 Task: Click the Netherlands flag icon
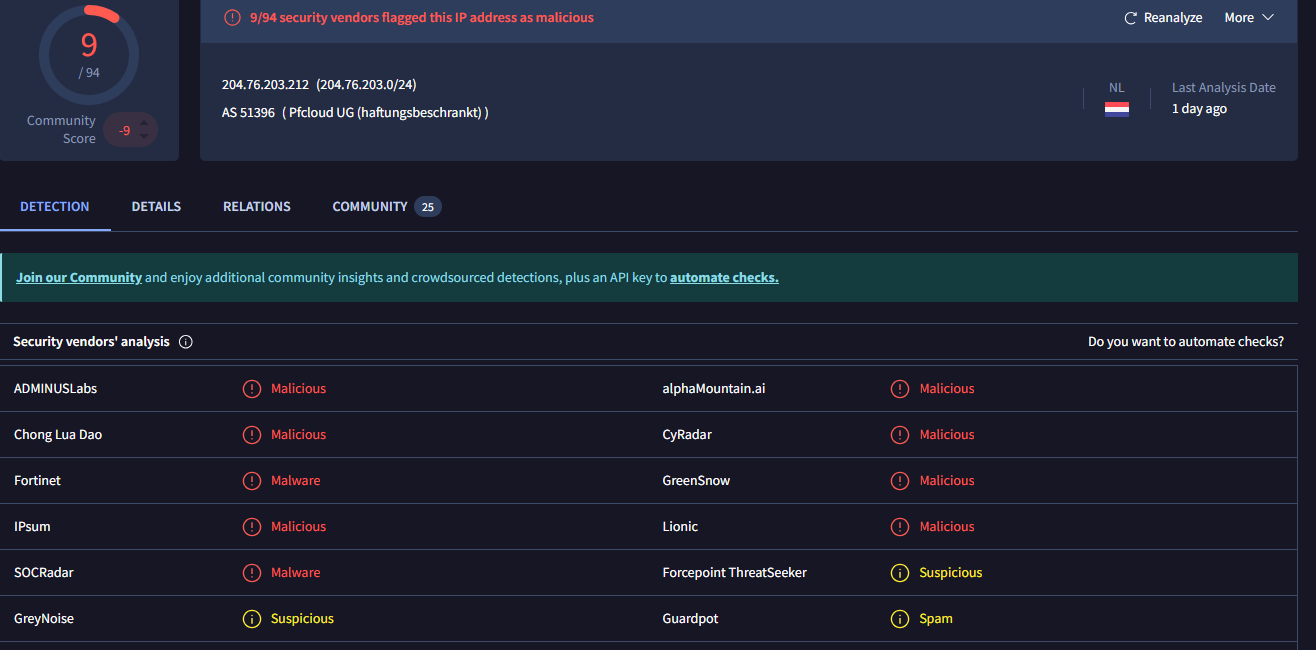(1116, 109)
